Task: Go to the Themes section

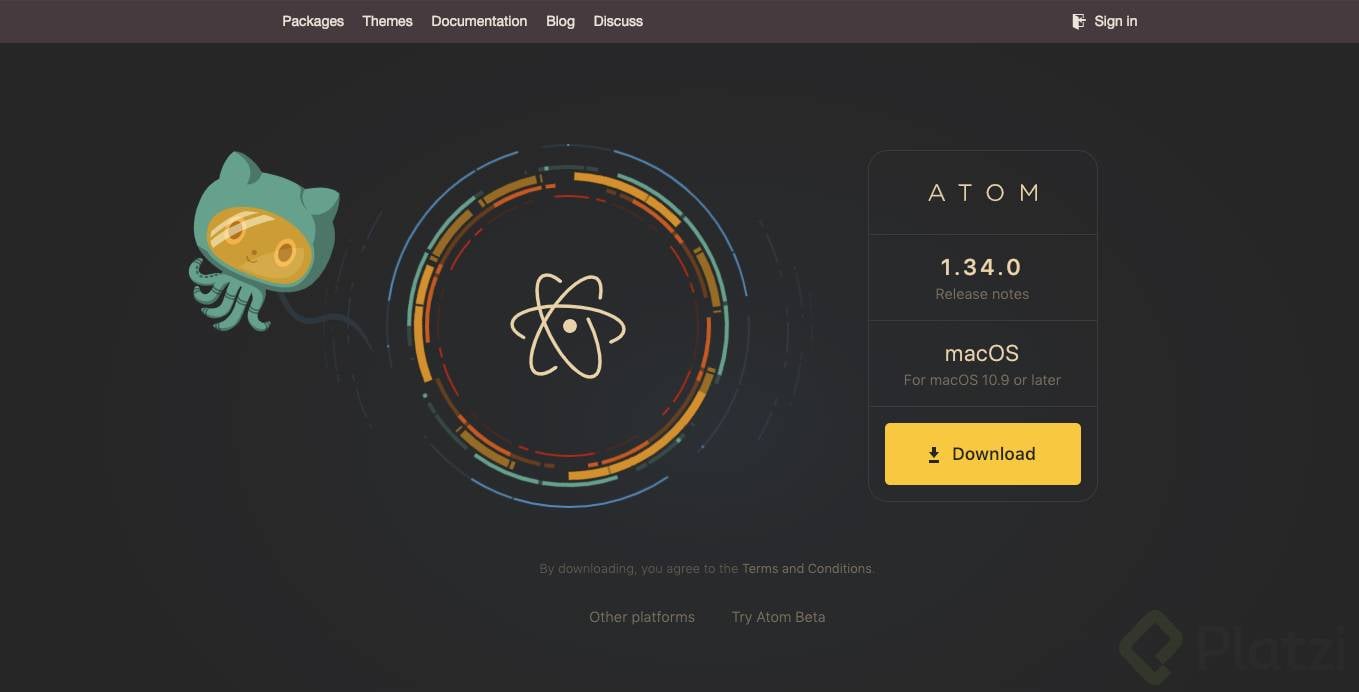Action: pos(387,21)
